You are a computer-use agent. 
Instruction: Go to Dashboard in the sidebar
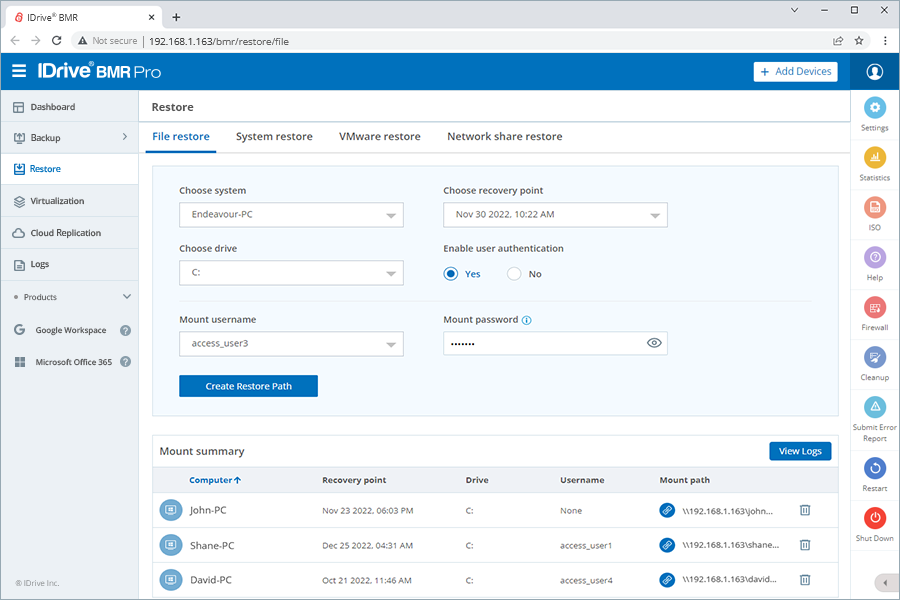coord(69,107)
